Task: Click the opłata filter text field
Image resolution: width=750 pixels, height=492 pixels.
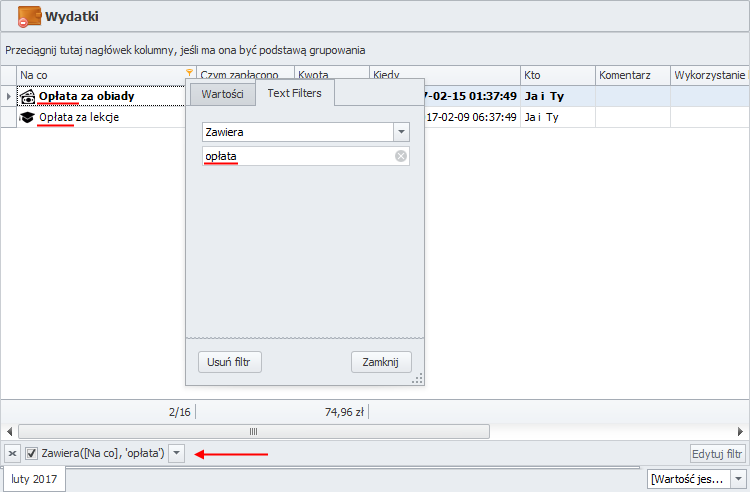Action: (x=295, y=156)
